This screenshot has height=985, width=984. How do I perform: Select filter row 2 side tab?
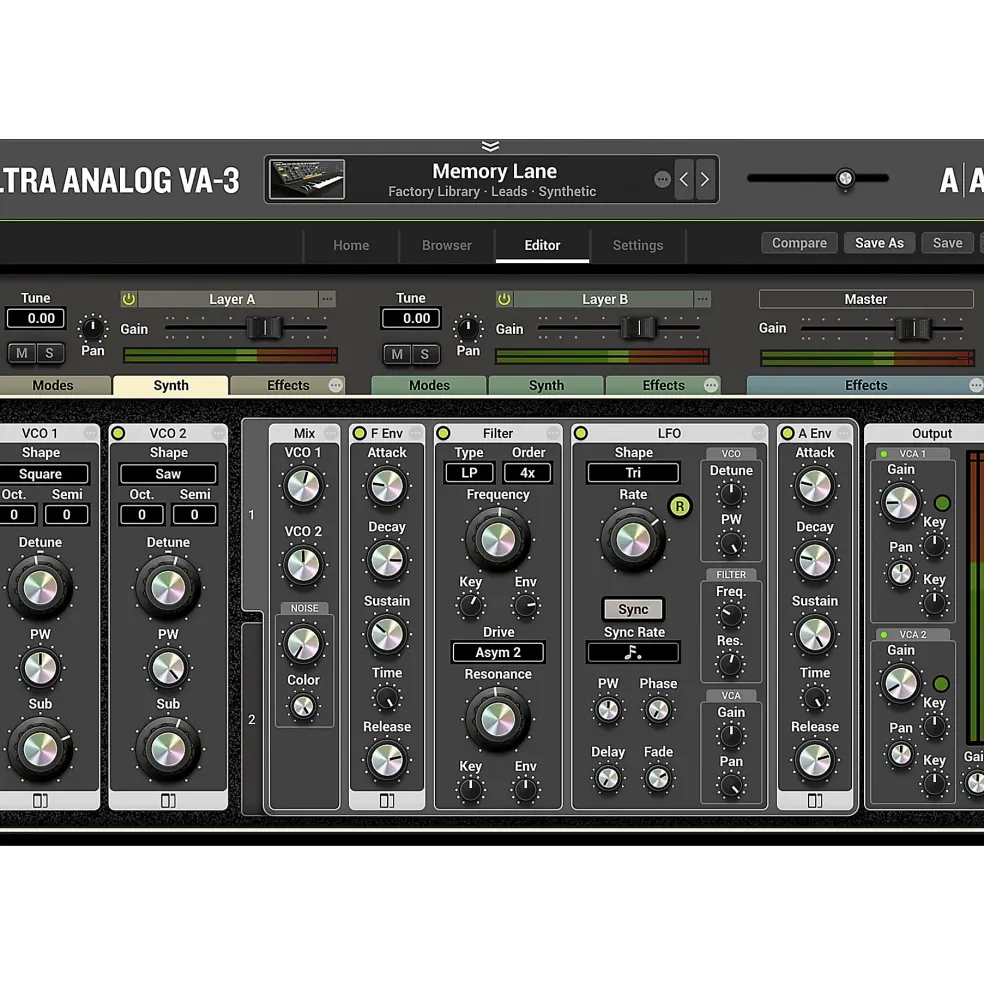tap(252, 719)
